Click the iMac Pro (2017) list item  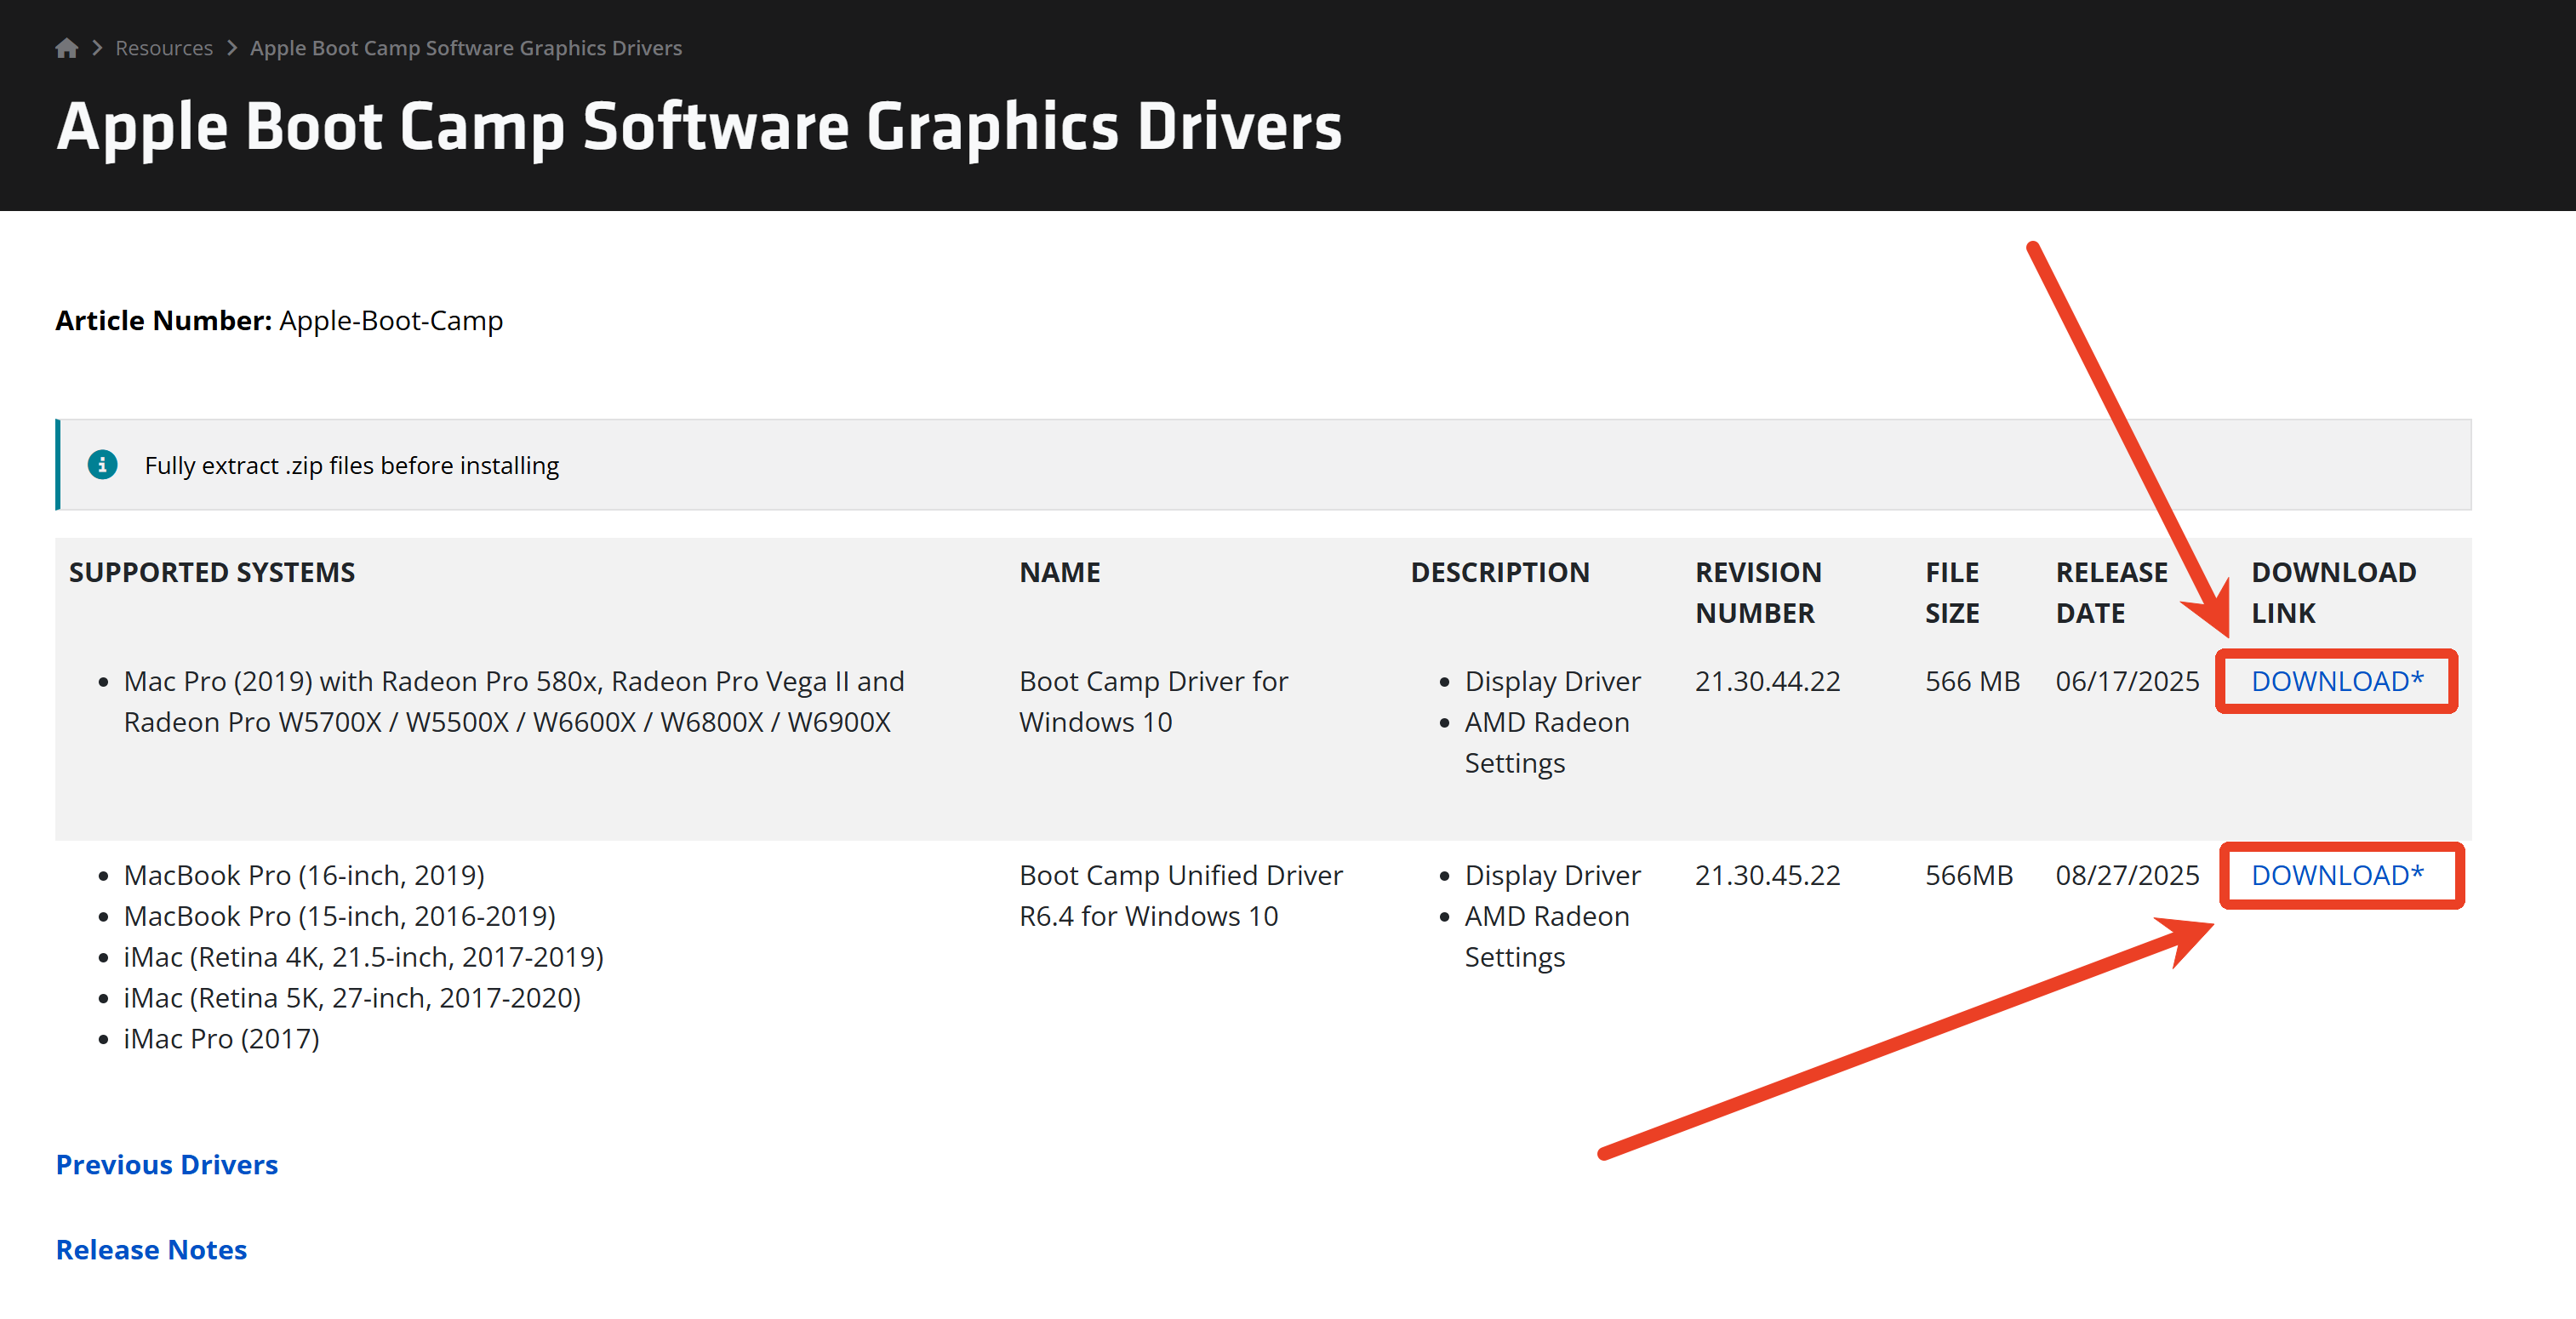tap(221, 1038)
